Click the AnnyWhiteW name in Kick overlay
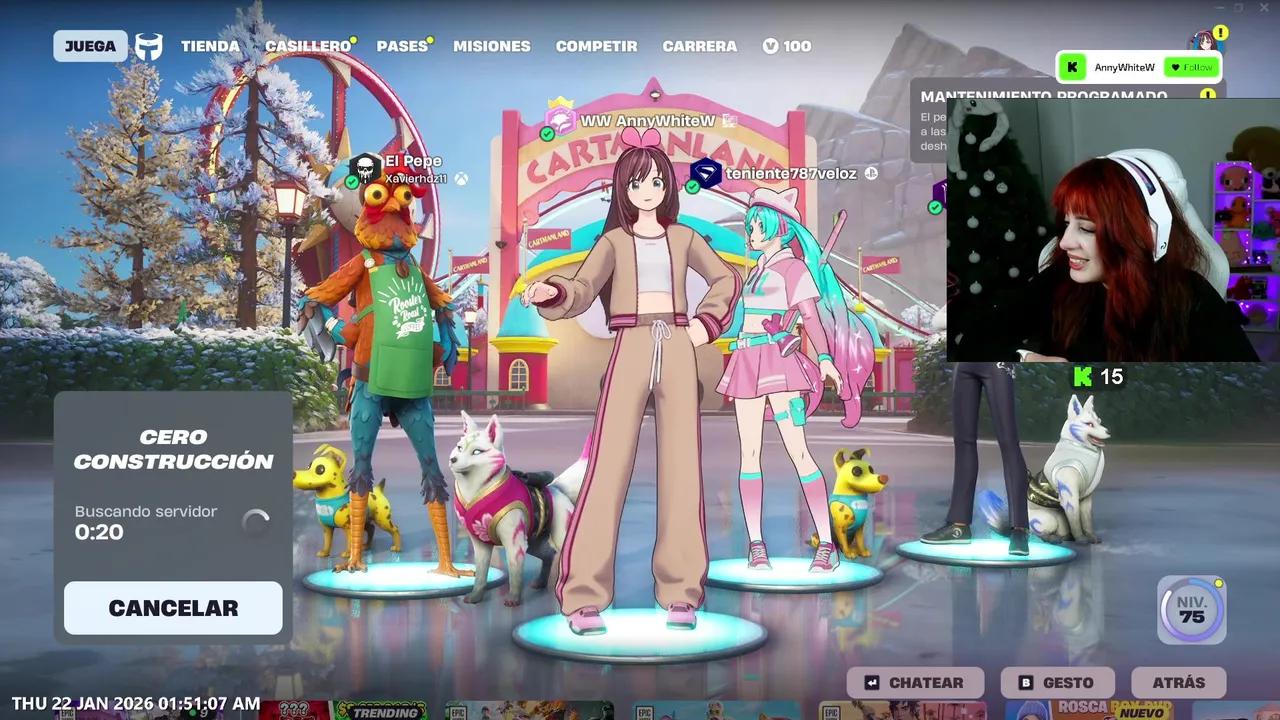 click(x=1125, y=67)
